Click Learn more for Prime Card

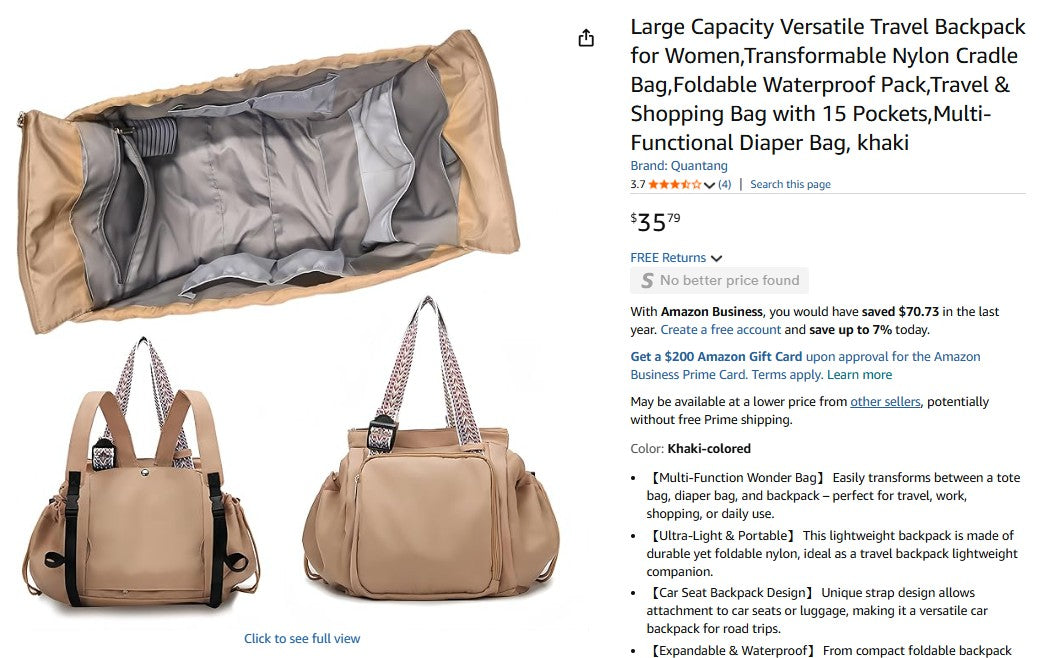(859, 374)
